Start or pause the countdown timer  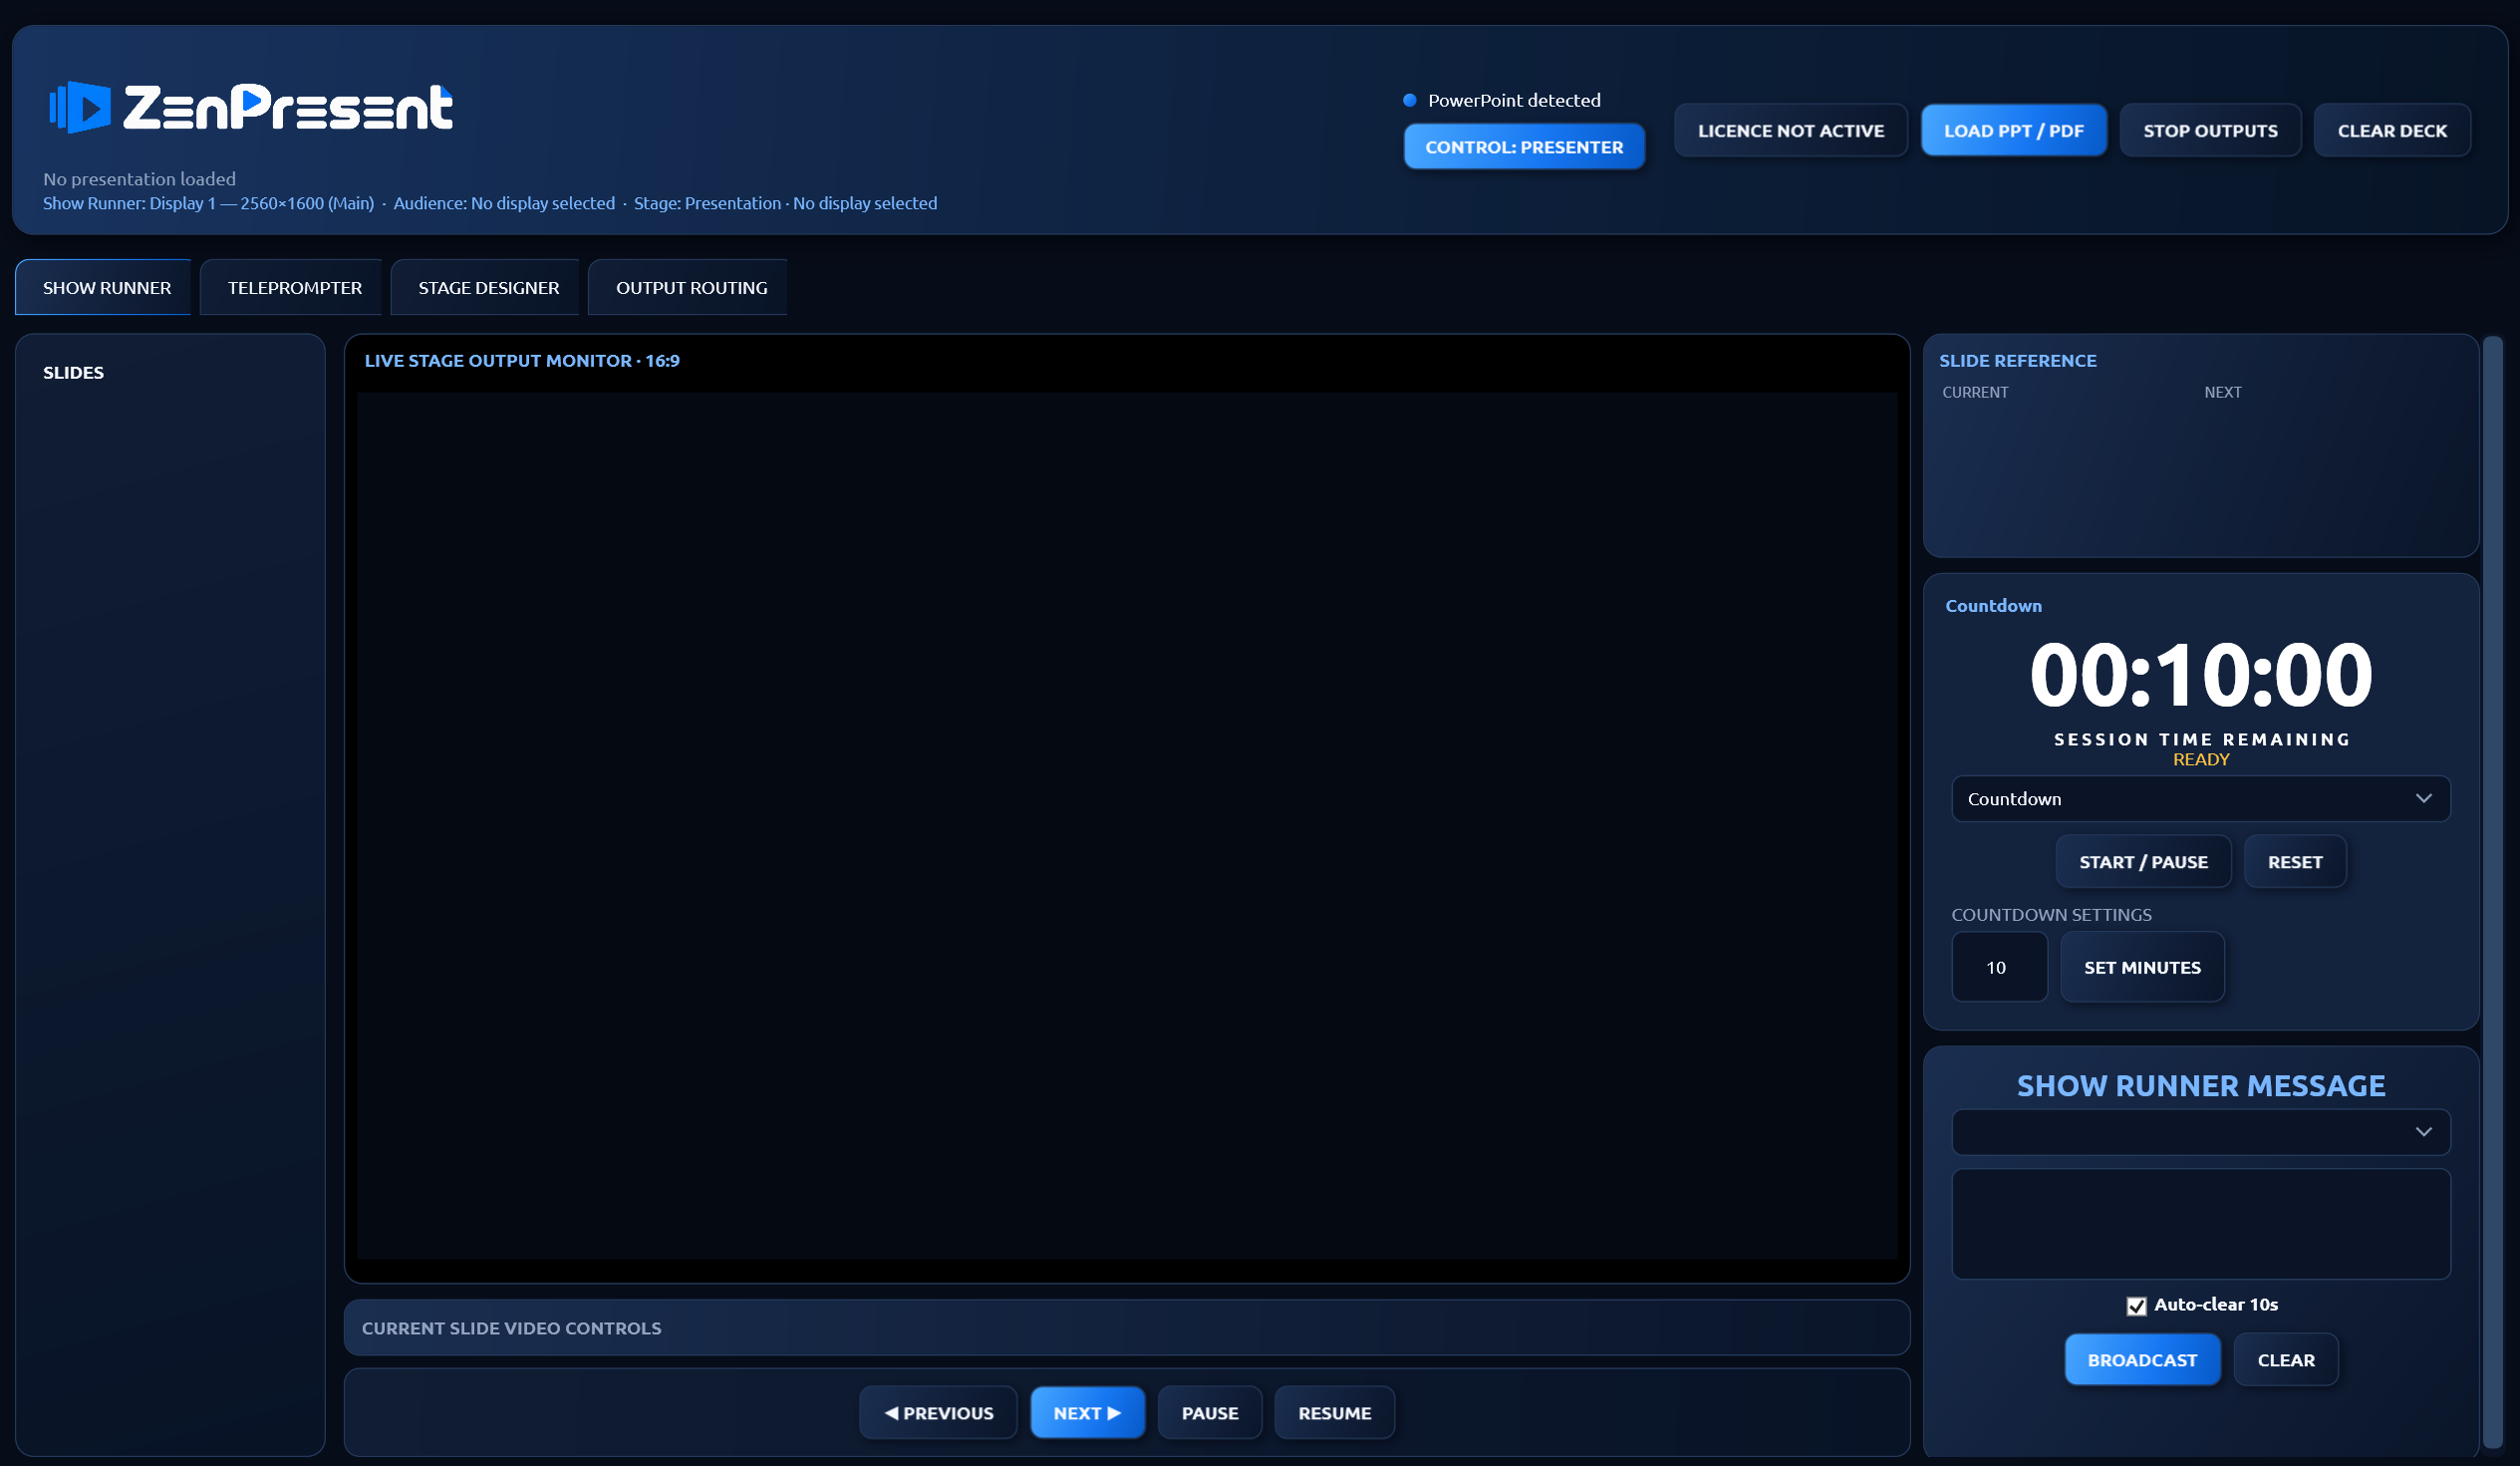[x=2143, y=862]
